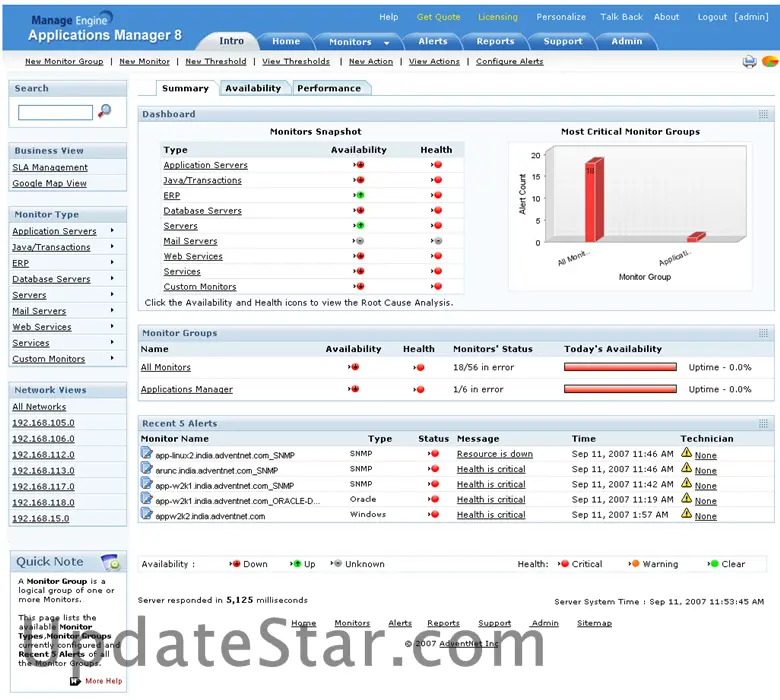Open SLA Management link
Viewport: 780px width, 700px height.
50,167
